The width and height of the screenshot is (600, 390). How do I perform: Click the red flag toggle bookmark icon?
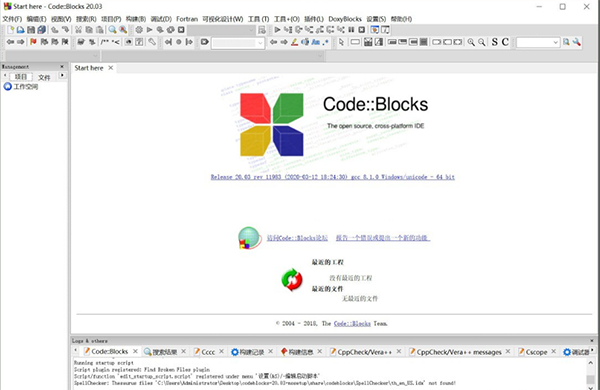[x=33, y=42]
